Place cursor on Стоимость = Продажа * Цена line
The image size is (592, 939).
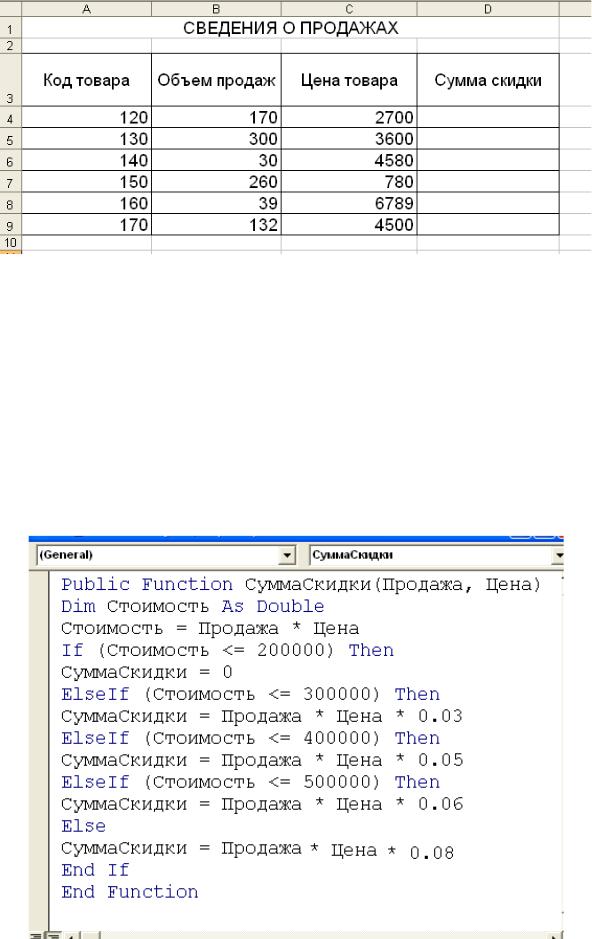tap(210, 629)
